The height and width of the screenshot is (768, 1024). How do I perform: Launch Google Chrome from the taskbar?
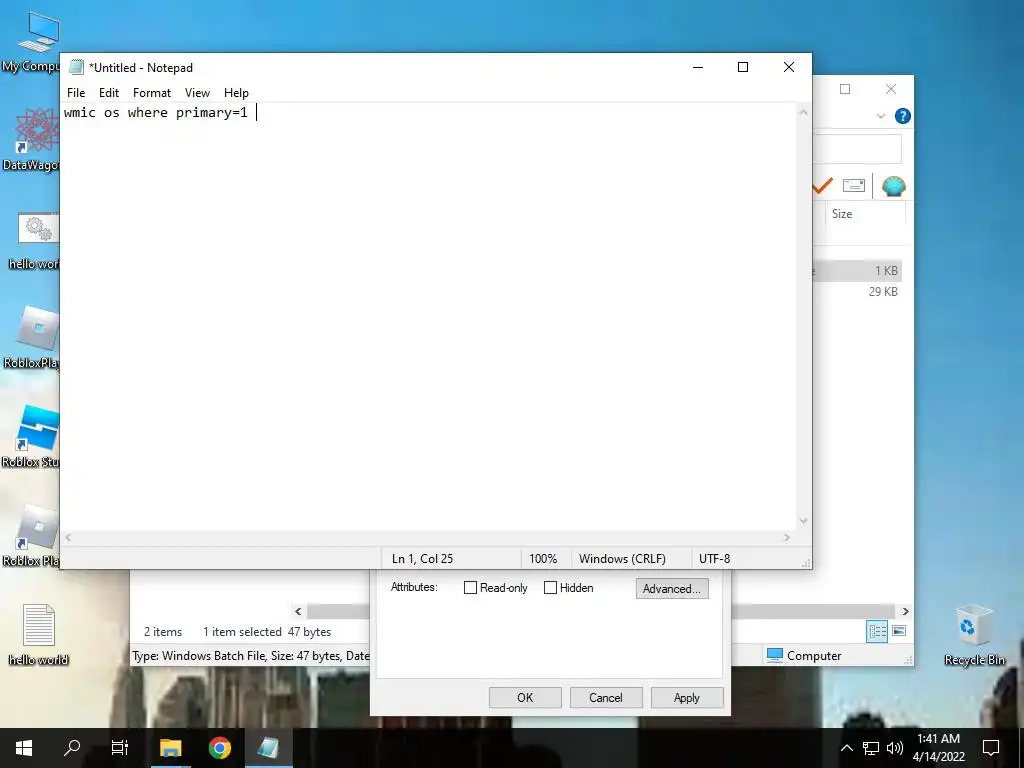click(x=219, y=748)
